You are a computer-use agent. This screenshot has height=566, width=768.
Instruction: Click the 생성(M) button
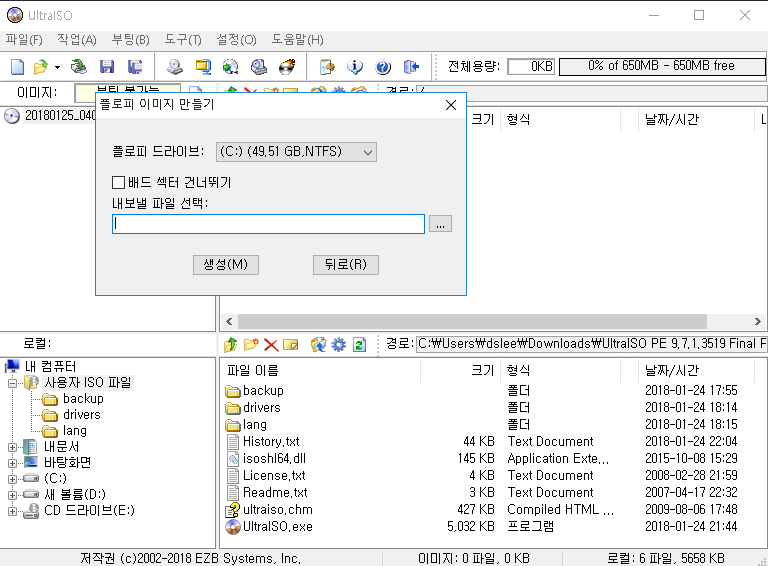tap(226, 265)
